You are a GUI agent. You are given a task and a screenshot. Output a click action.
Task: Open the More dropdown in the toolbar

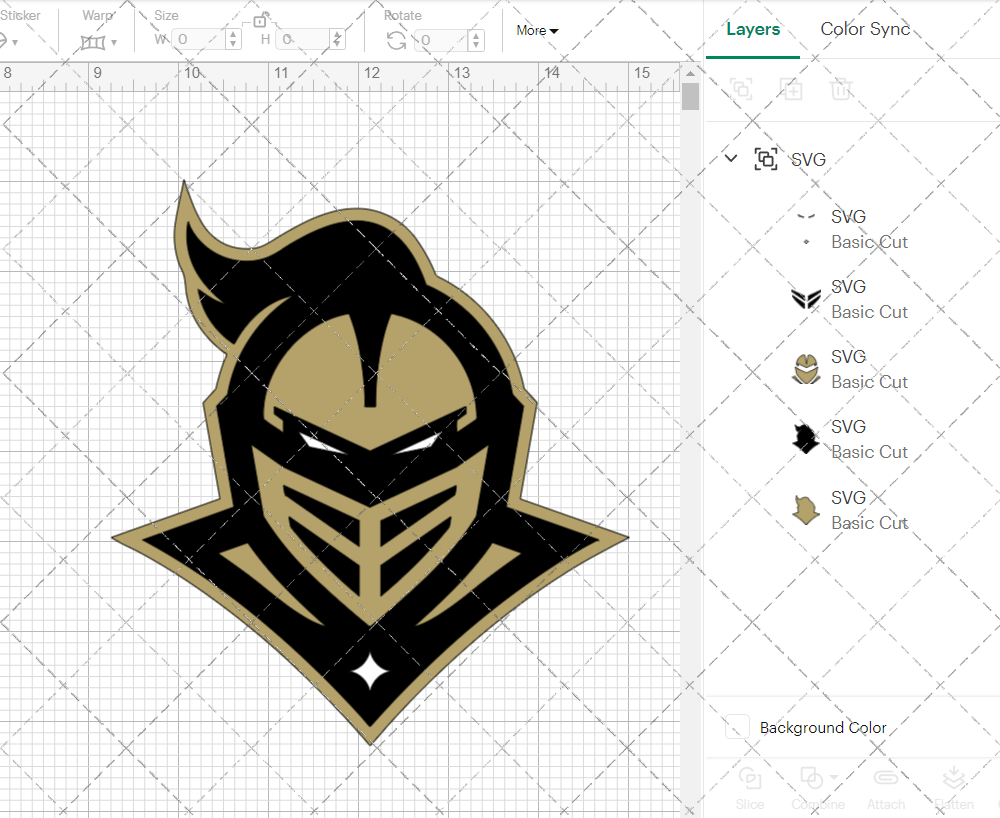point(537,31)
